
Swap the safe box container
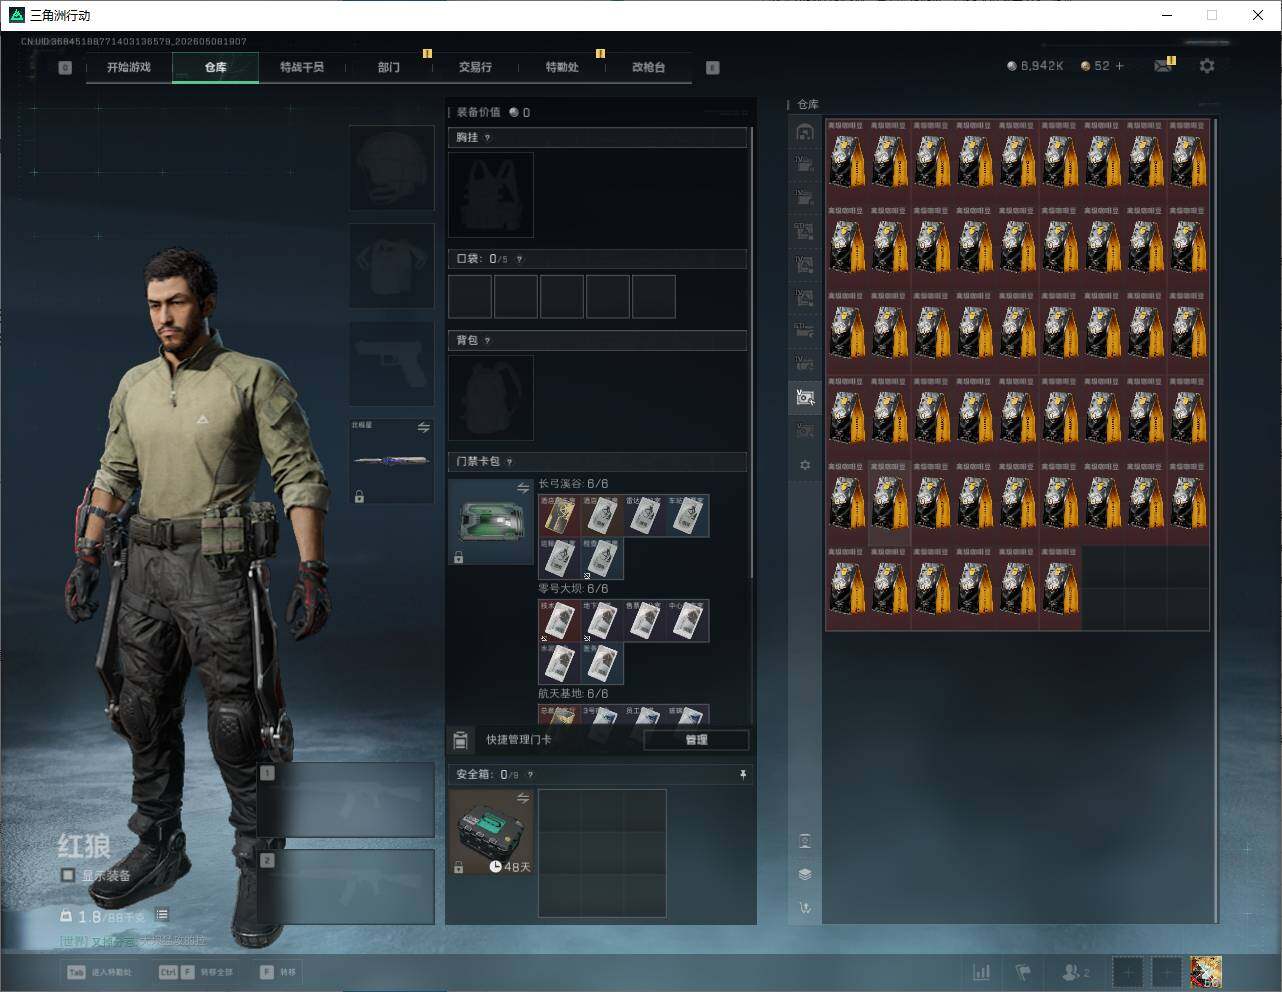pos(523,798)
